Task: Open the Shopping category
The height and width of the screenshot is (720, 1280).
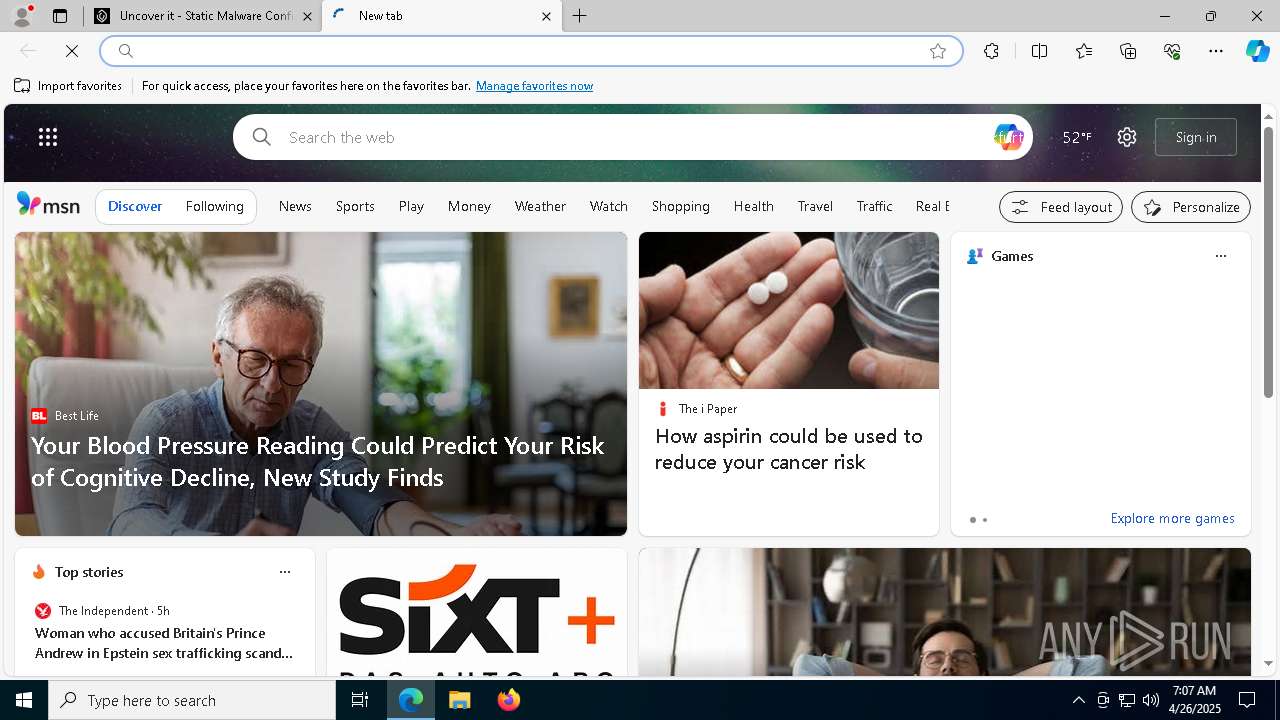Action: (x=680, y=206)
